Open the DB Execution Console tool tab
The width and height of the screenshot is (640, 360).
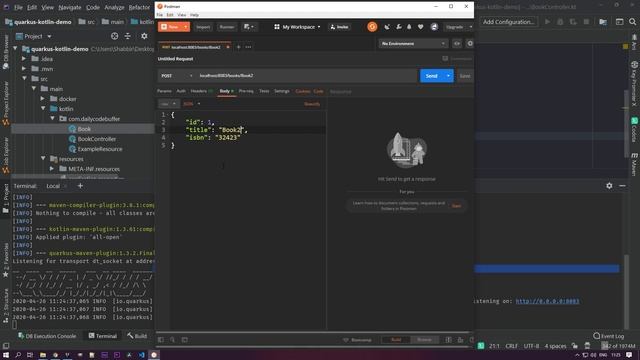point(47,336)
